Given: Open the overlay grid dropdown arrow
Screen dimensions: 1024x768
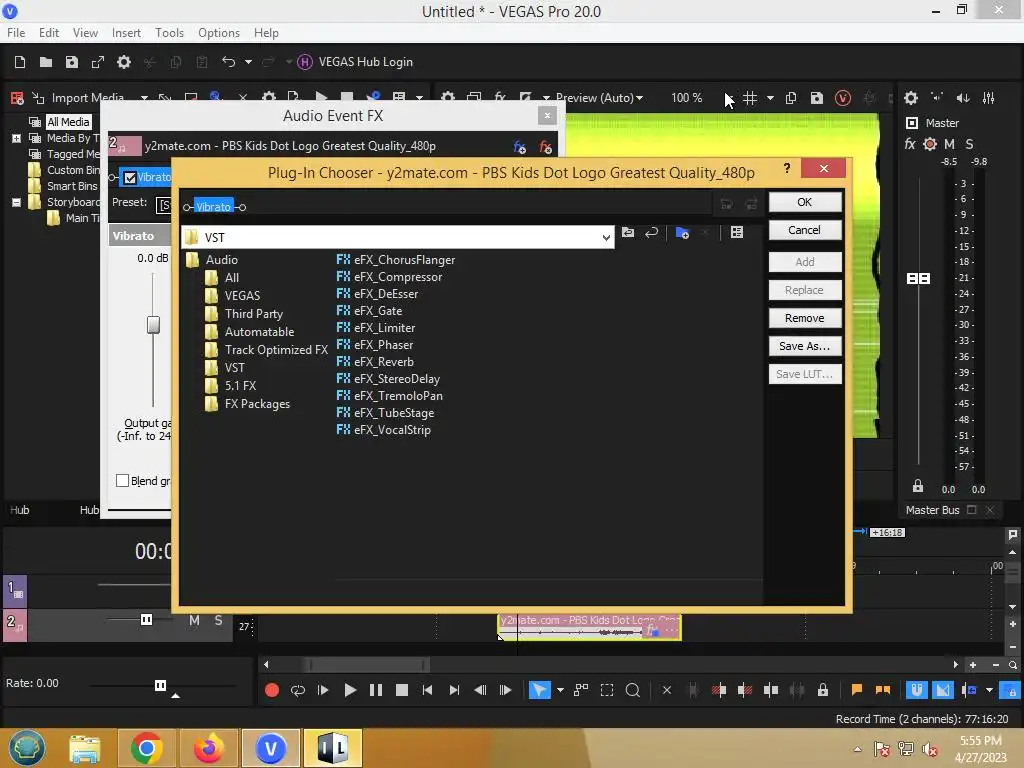Looking at the screenshot, I should point(770,98).
